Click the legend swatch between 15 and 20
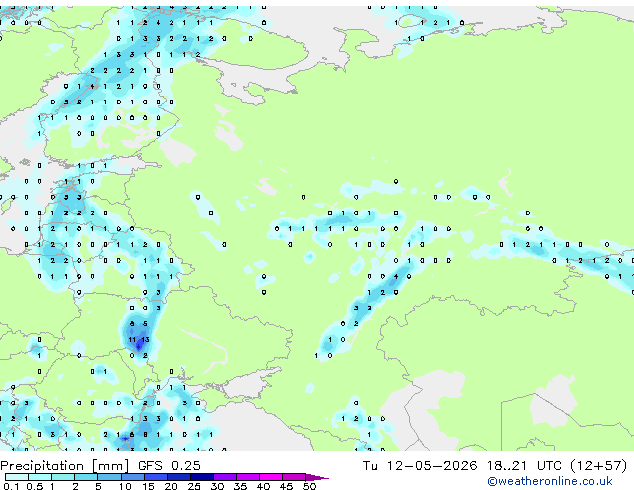634x490 pixels. pyautogui.click(x=155, y=477)
